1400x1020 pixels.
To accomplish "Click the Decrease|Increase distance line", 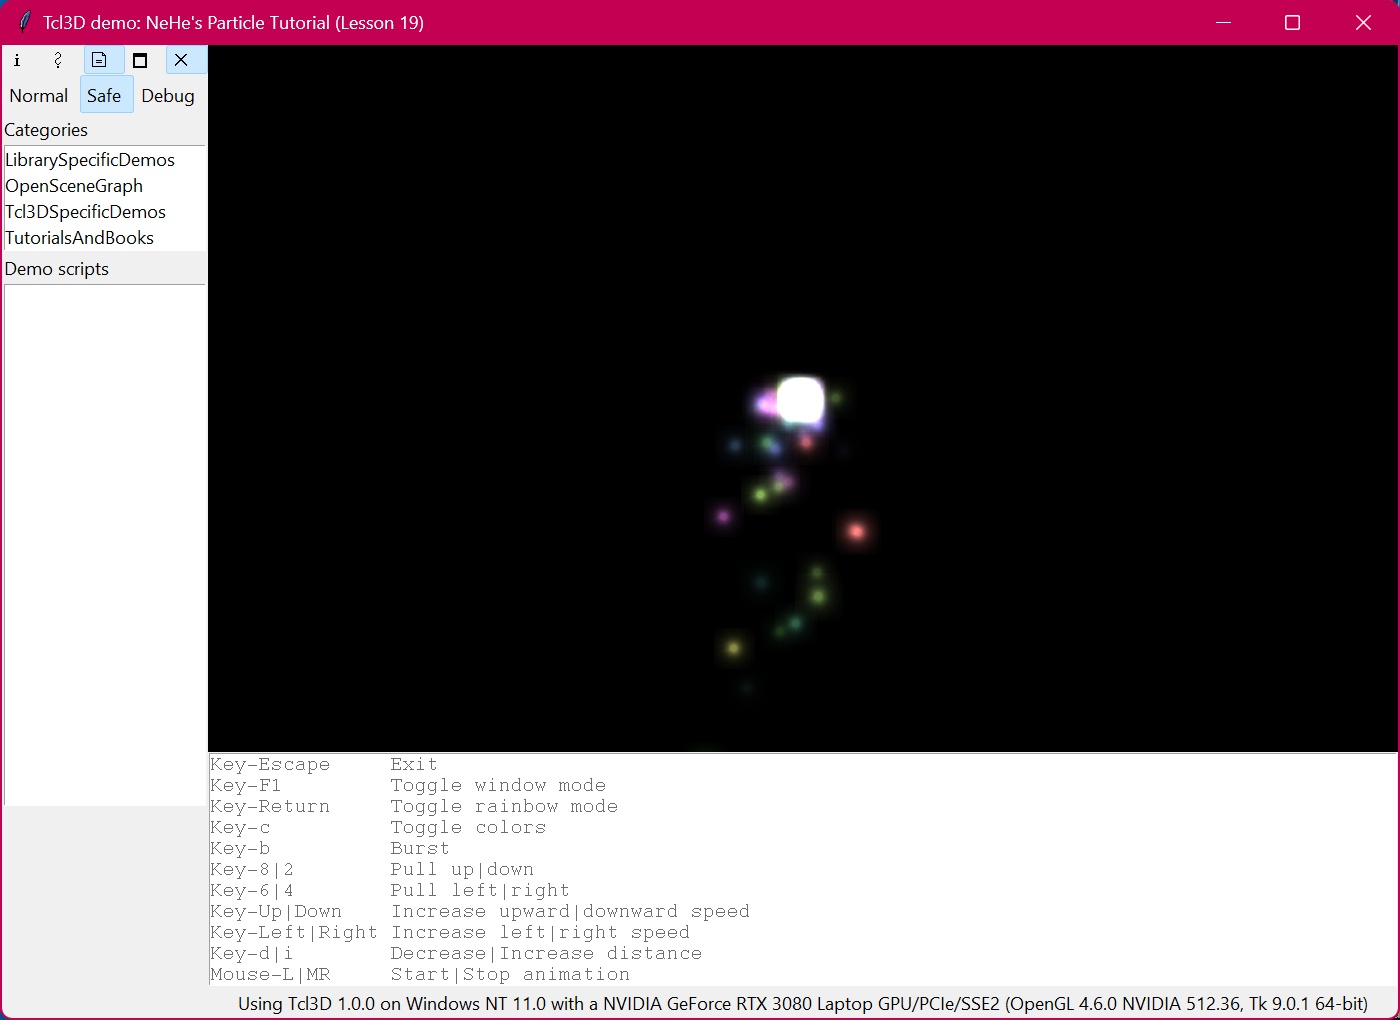I will click(x=456, y=953).
